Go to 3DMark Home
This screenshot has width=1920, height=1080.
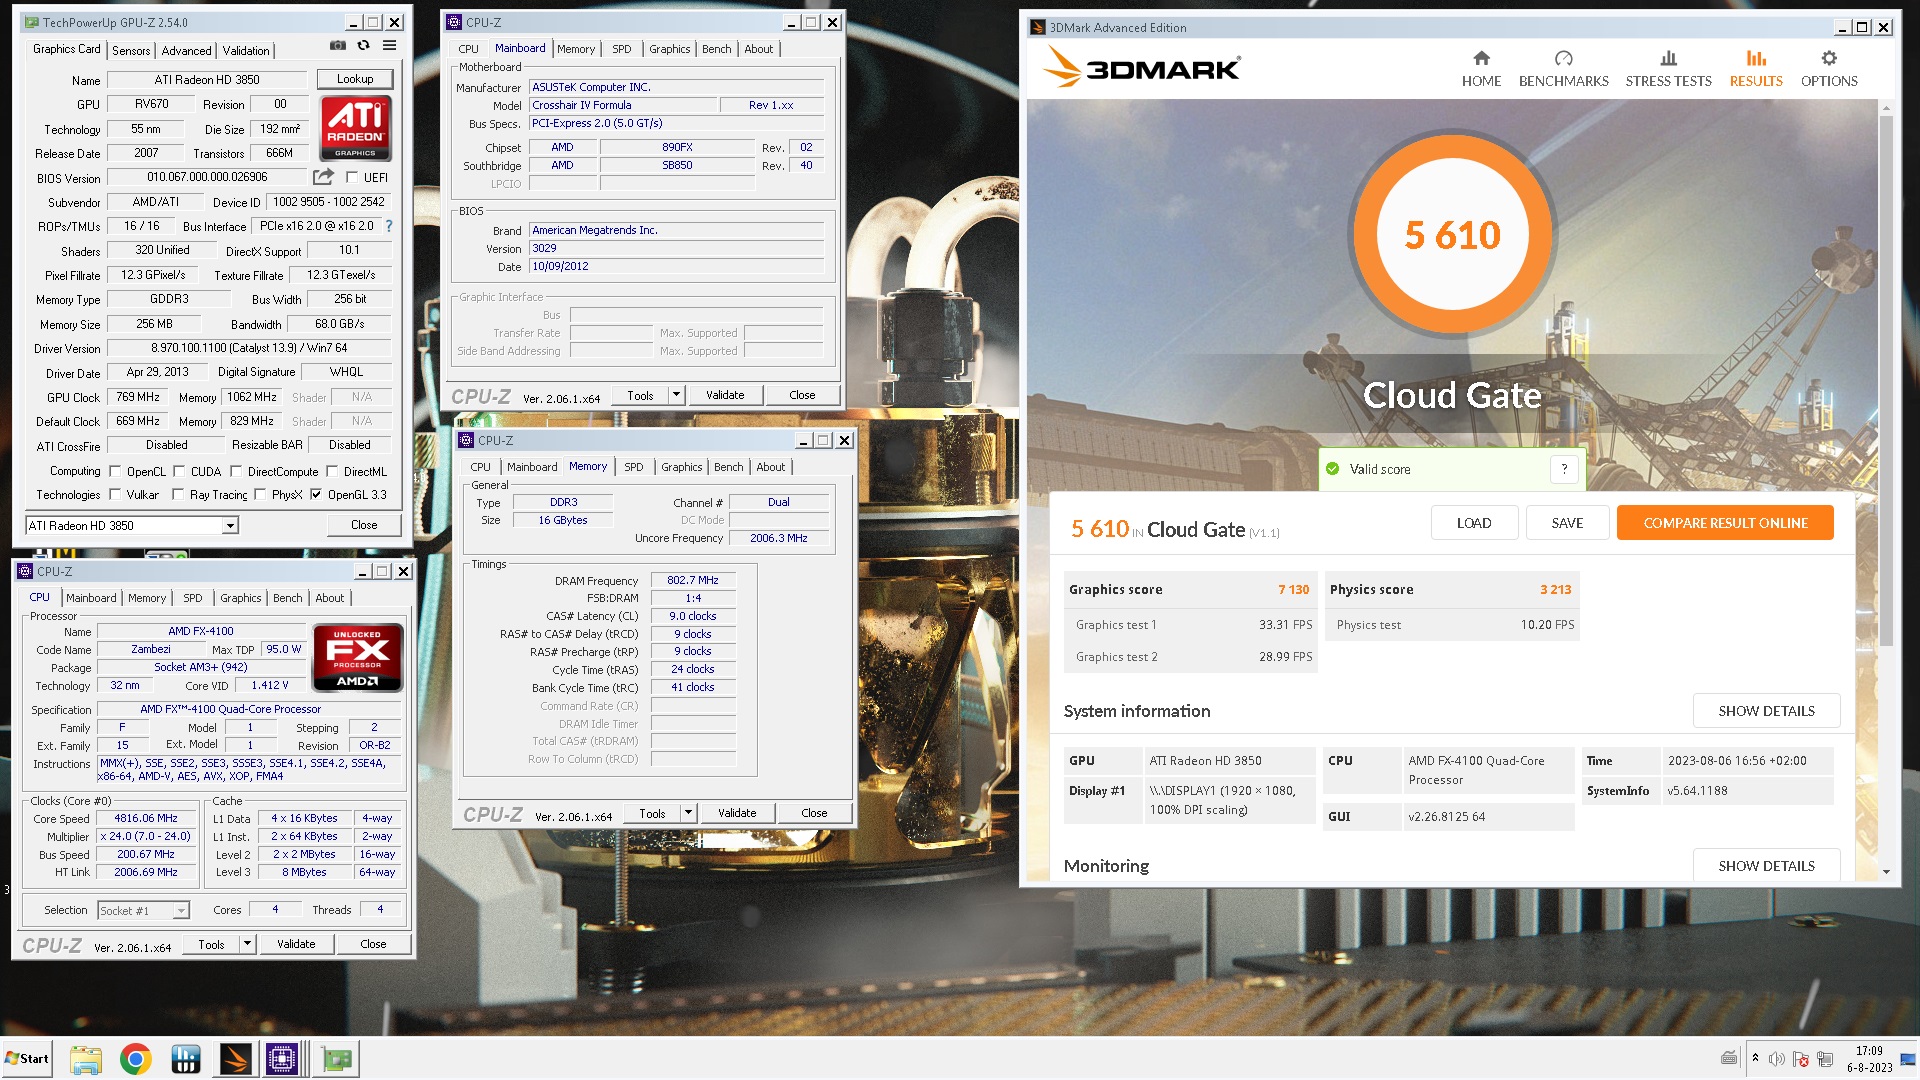pyautogui.click(x=1481, y=69)
